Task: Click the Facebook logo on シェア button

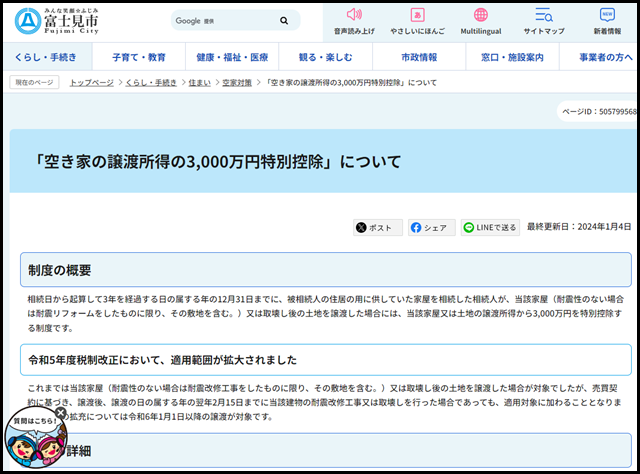Action: (x=416, y=227)
